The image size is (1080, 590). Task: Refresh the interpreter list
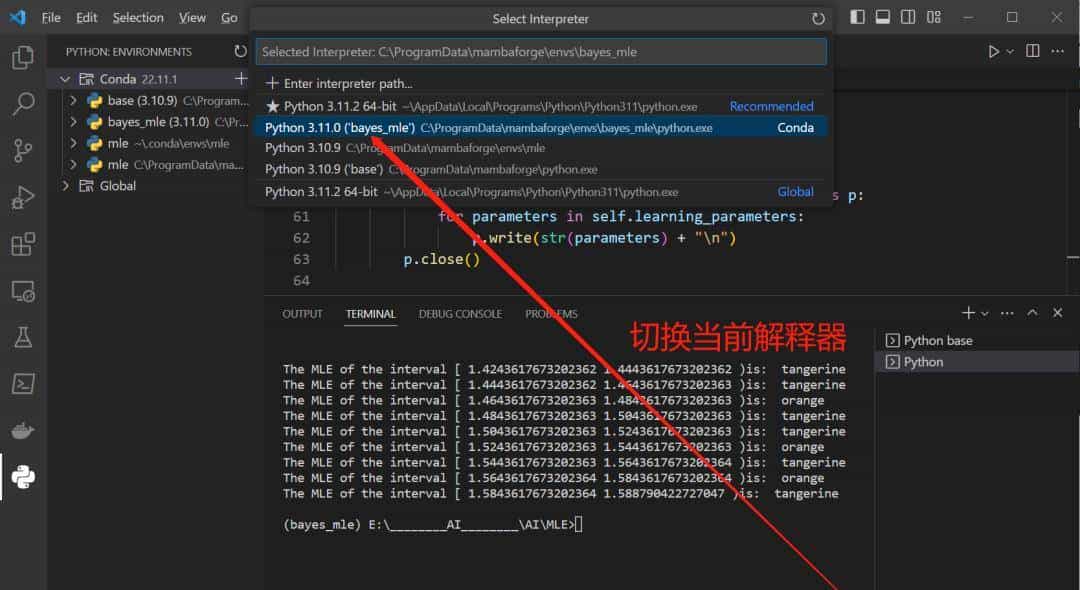tap(818, 18)
